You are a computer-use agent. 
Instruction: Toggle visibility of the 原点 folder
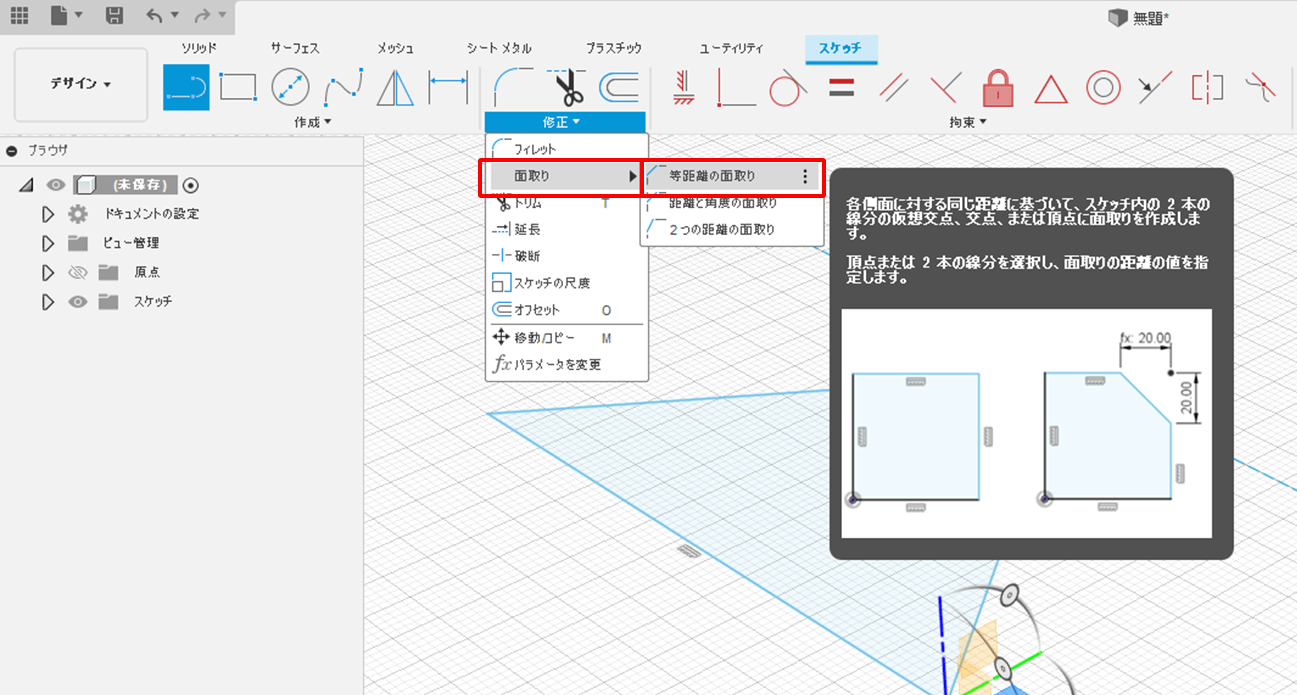coord(78,272)
